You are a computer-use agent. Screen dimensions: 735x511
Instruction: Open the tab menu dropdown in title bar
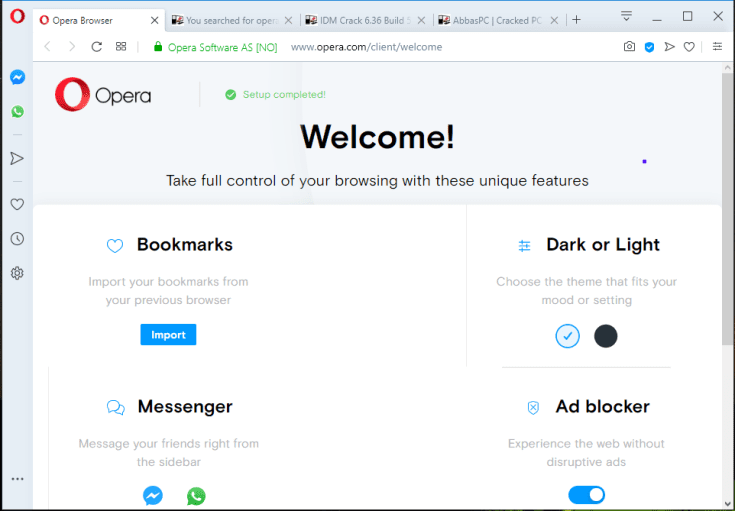(626, 16)
